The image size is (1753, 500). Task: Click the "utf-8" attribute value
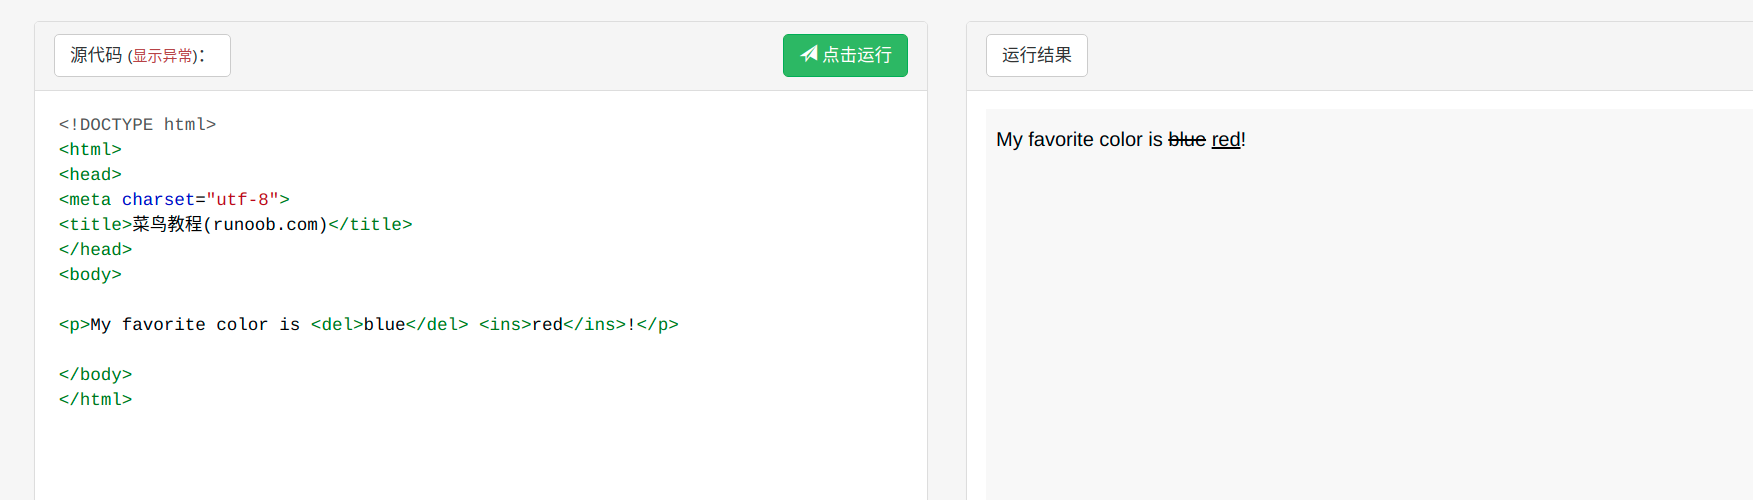242,200
